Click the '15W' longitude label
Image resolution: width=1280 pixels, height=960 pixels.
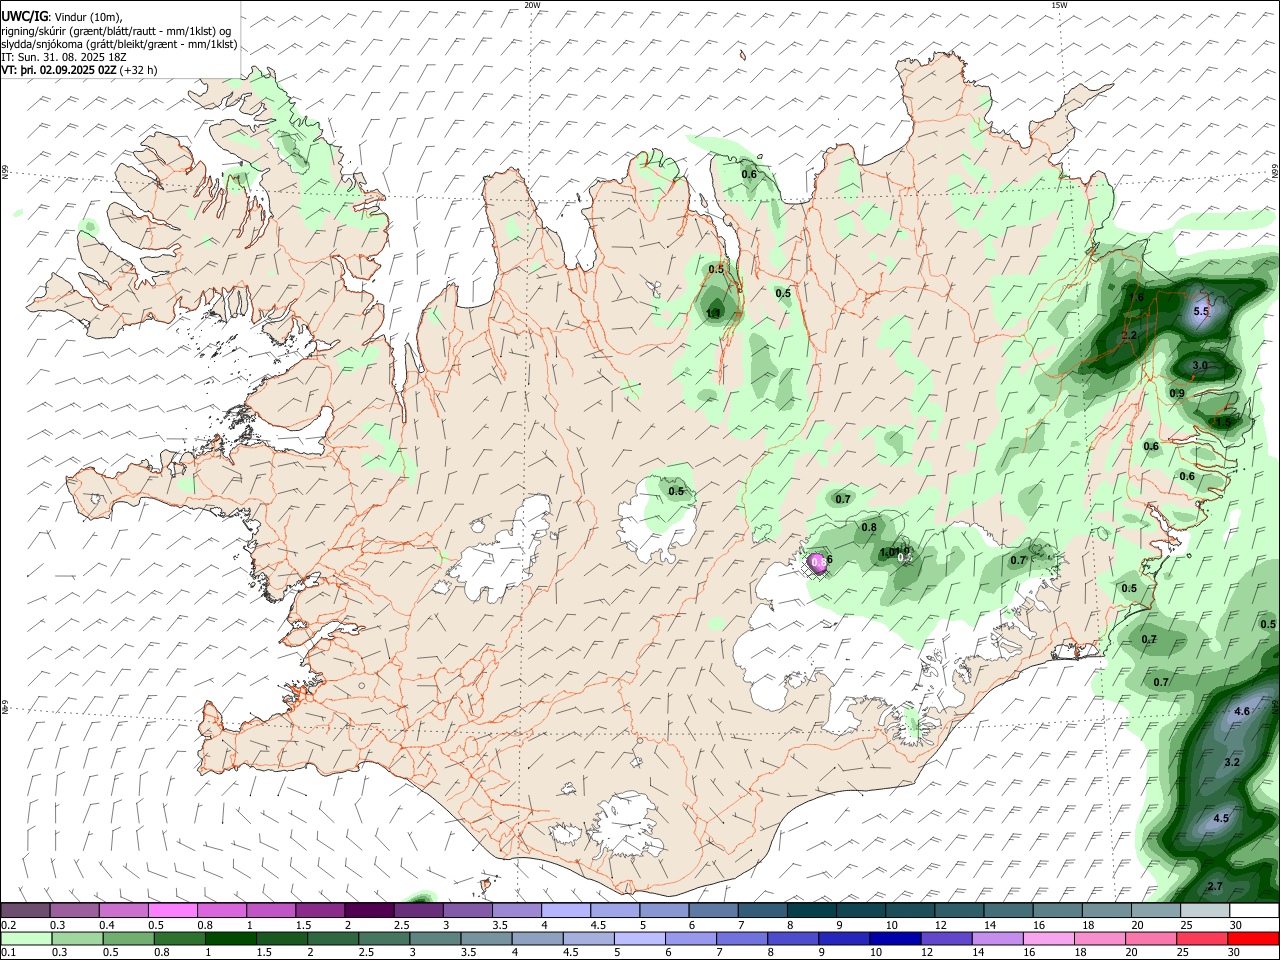coord(1059,5)
